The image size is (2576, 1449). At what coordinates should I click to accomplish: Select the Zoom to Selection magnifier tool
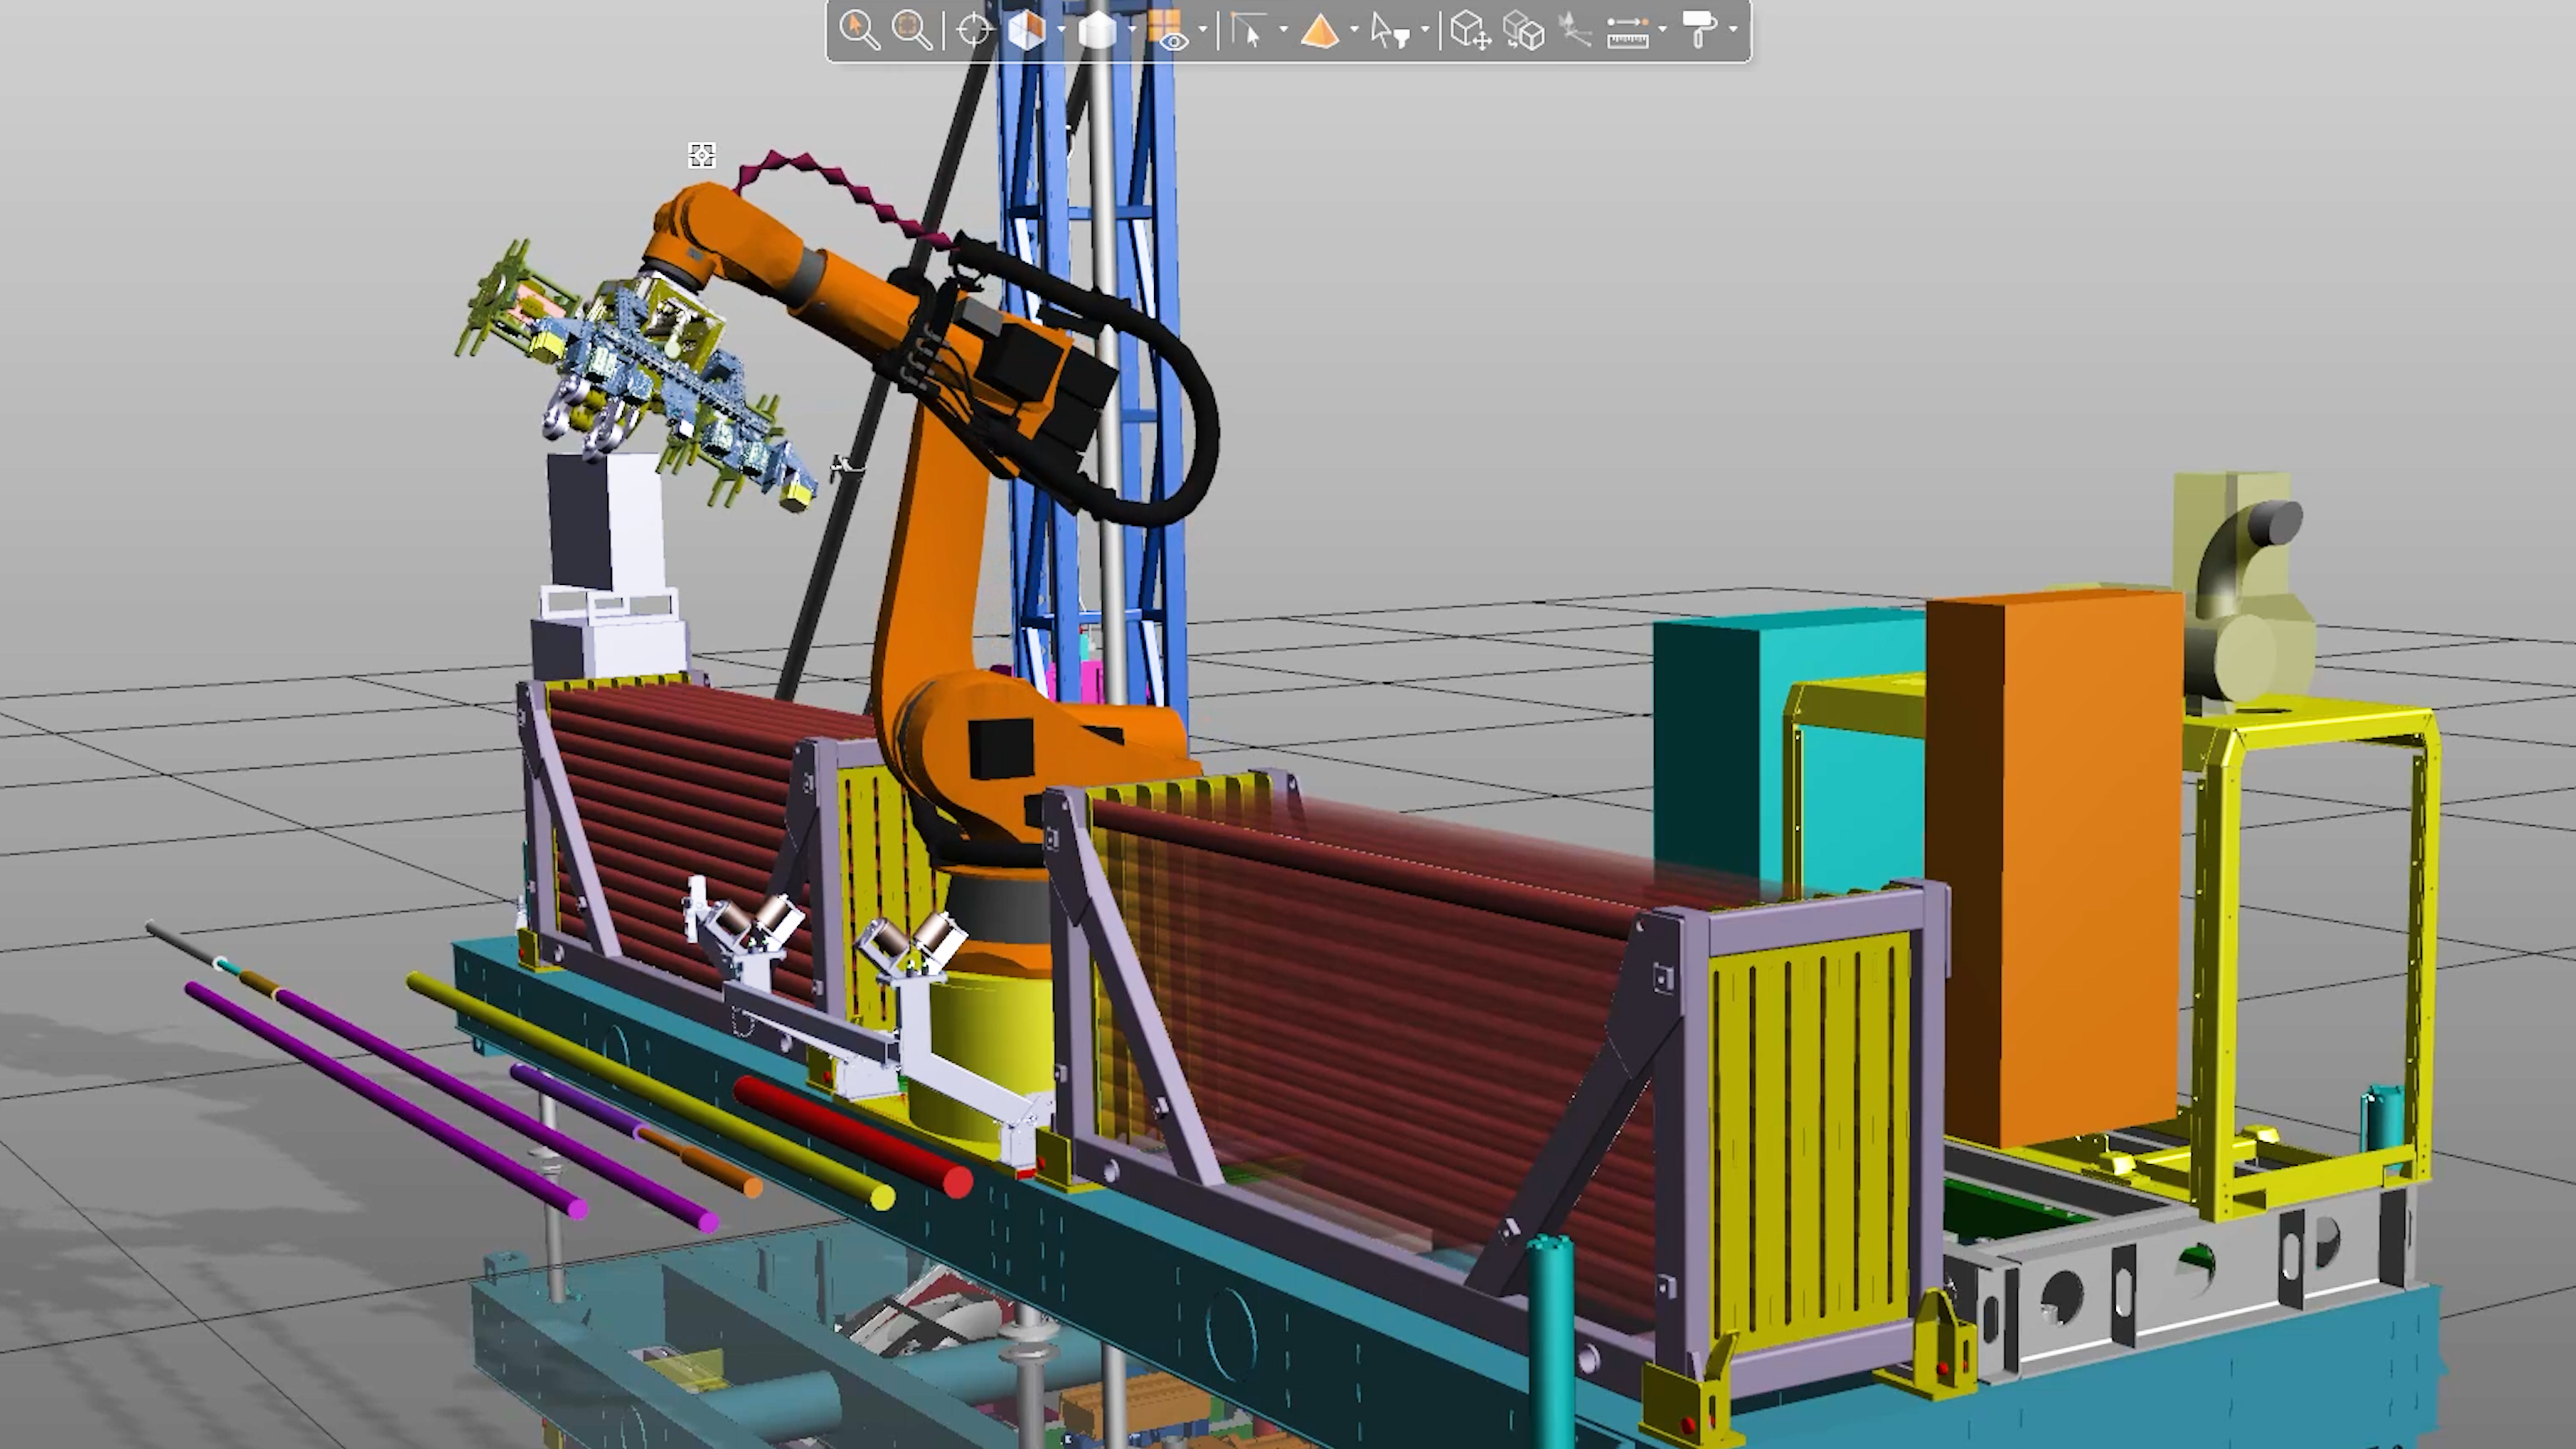(x=859, y=30)
